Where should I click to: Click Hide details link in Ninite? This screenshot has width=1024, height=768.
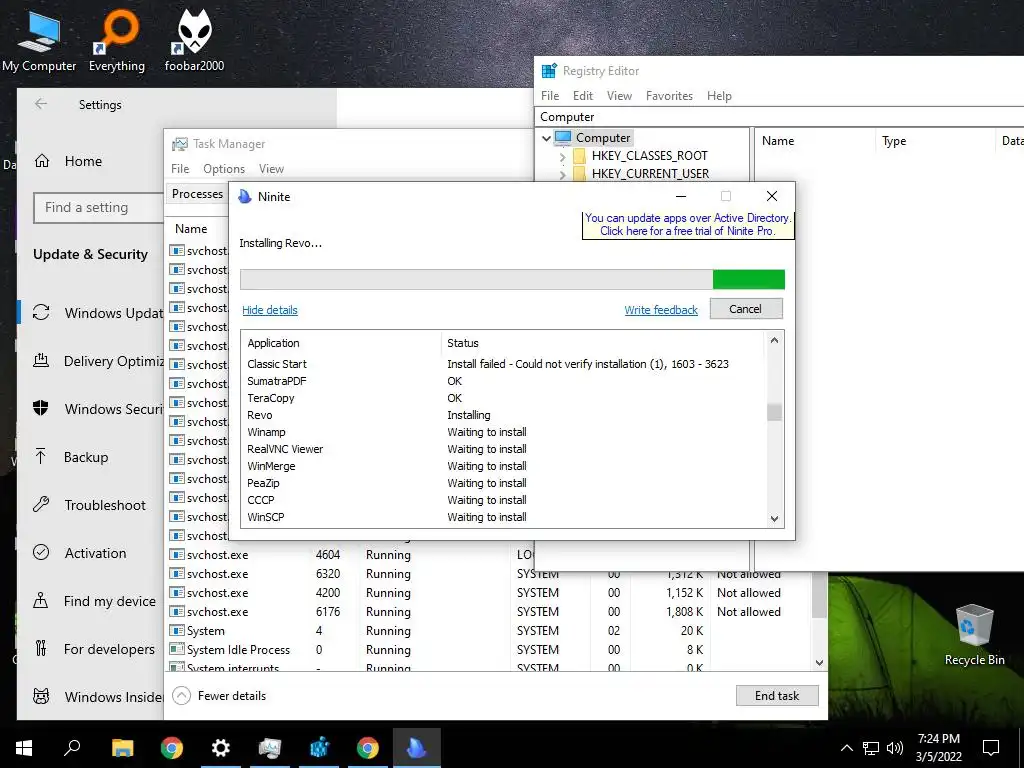(270, 310)
